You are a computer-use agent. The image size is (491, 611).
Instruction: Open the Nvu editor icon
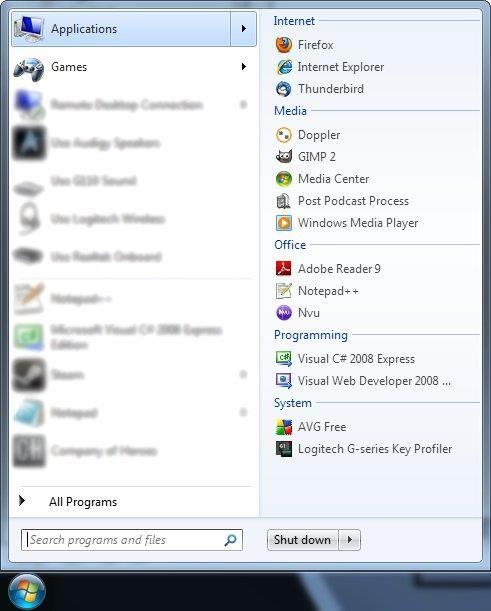(284, 313)
